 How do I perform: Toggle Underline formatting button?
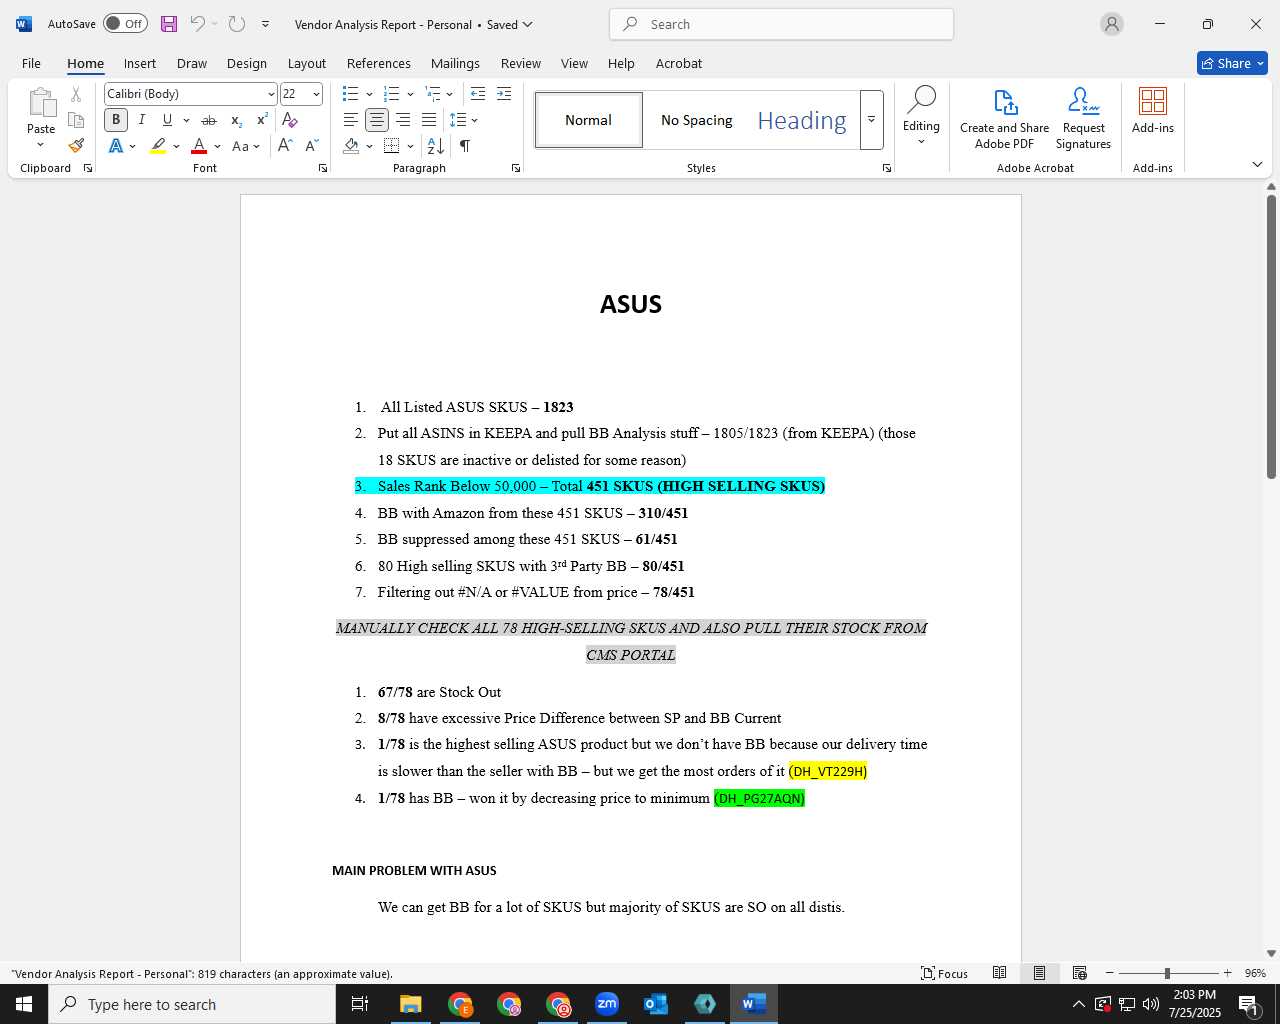tap(167, 120)
